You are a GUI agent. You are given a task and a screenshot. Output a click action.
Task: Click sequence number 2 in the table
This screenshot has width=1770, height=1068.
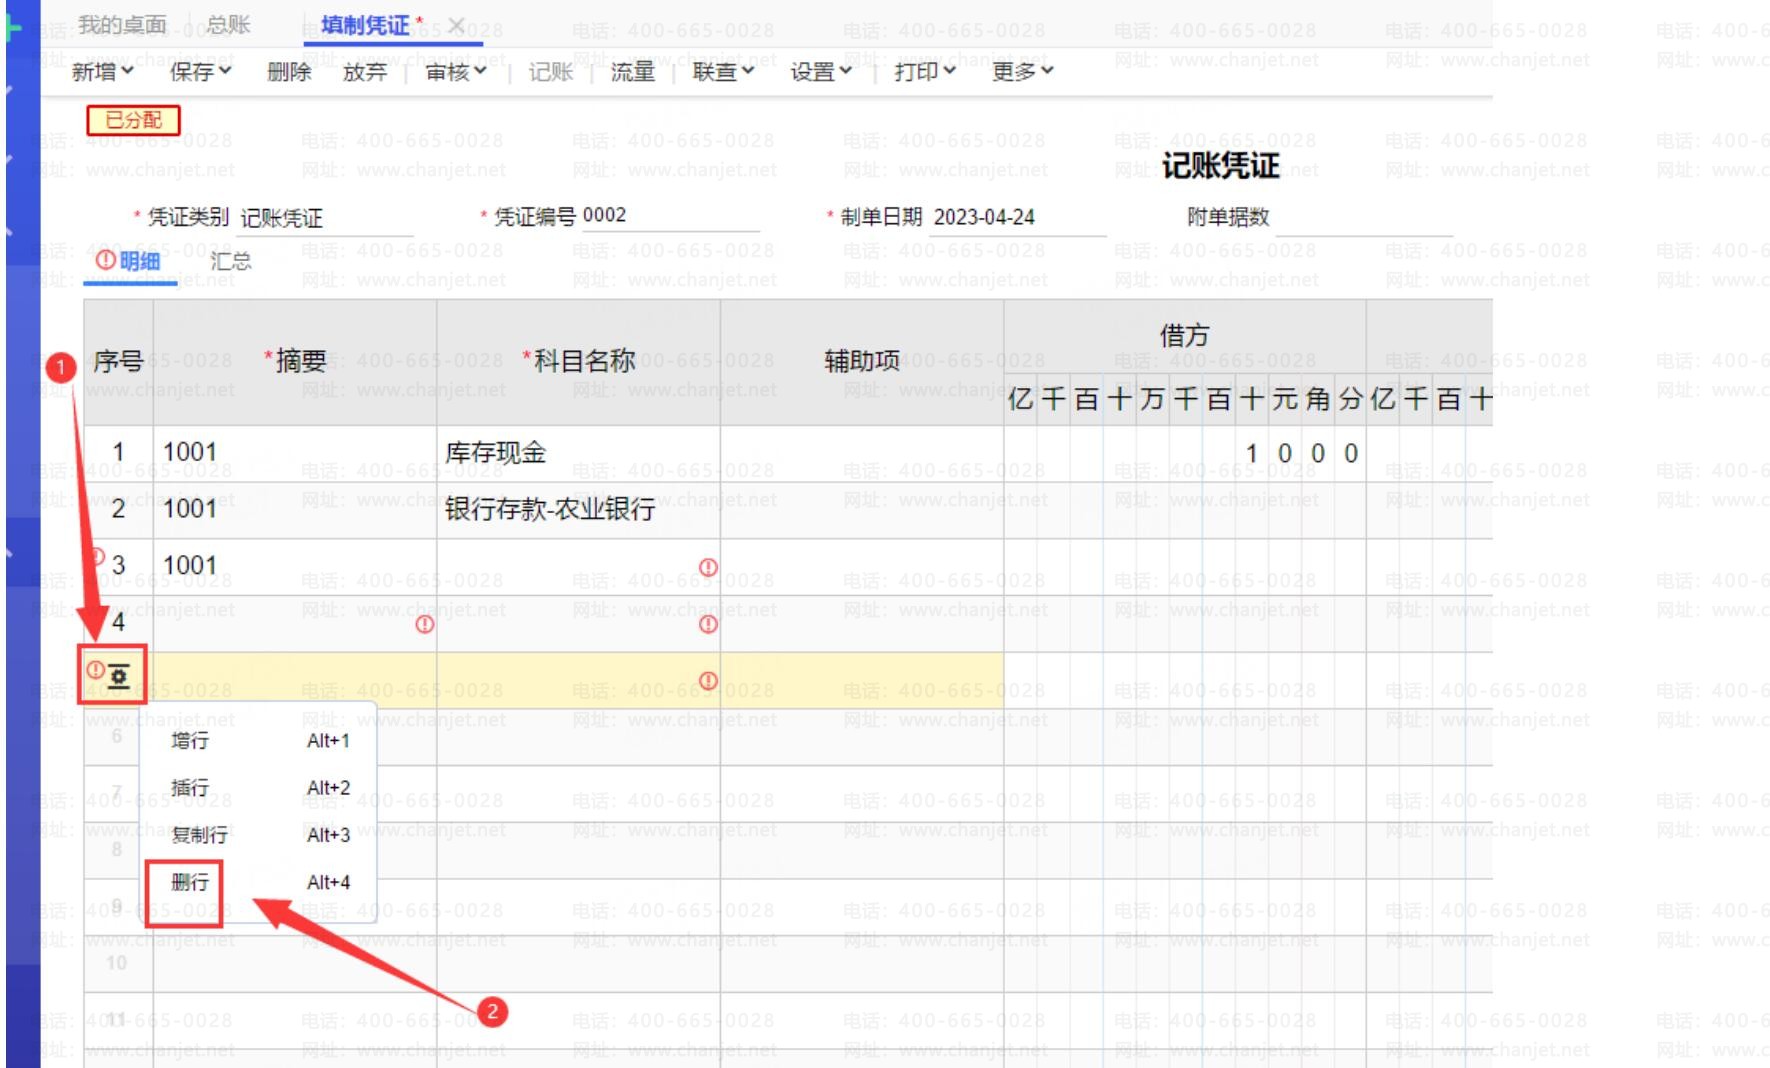point(118,510)
